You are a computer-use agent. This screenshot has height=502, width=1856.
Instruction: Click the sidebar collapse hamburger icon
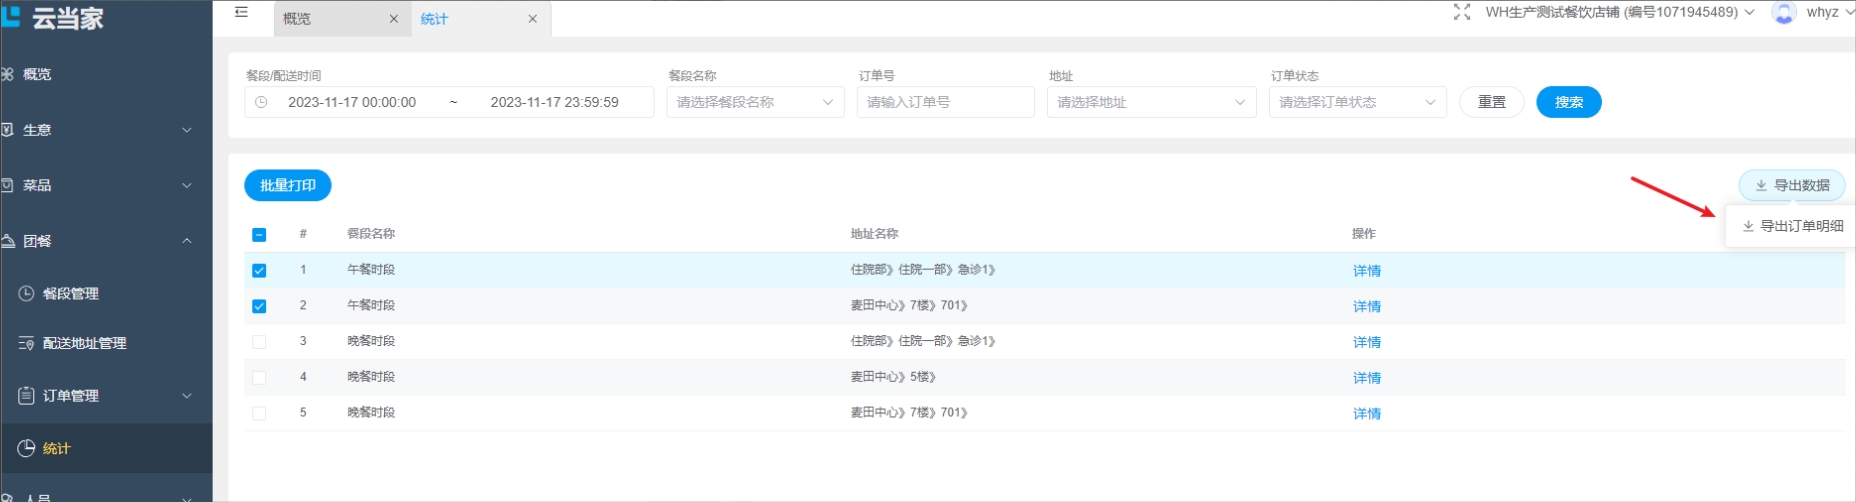[x=241, y=13]
